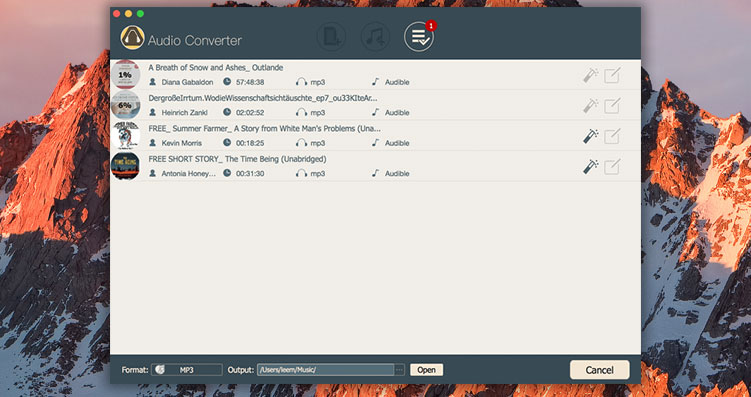Click edit tag icon for Summer Farmer row
Image resolution: width=751 pixels, height=397 pixels.
[612, 136]
